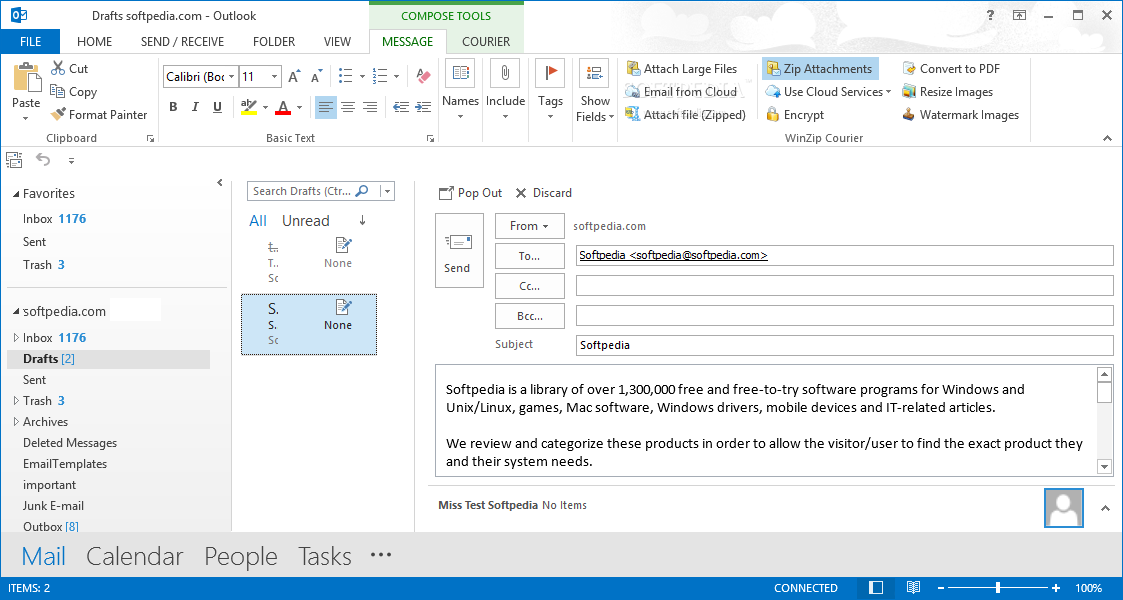Open the numbering list dropdown arrow

(396, 77)
